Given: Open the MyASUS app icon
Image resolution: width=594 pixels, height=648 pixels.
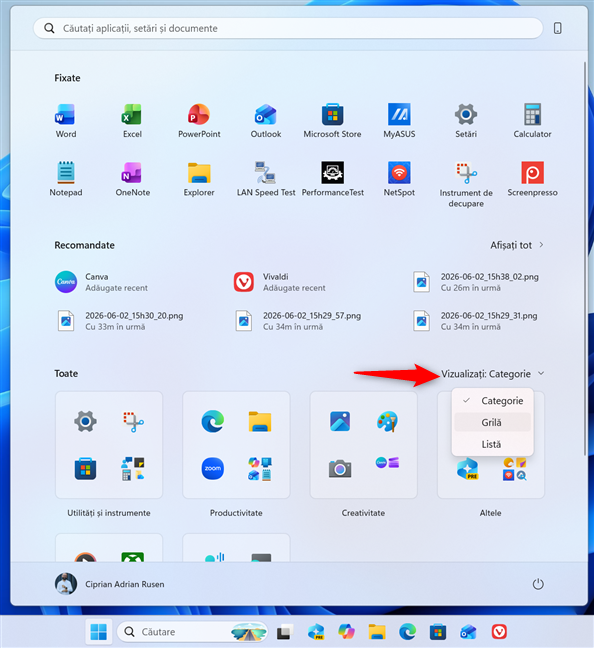Looking at the screenshot, I should click(399, 121).
